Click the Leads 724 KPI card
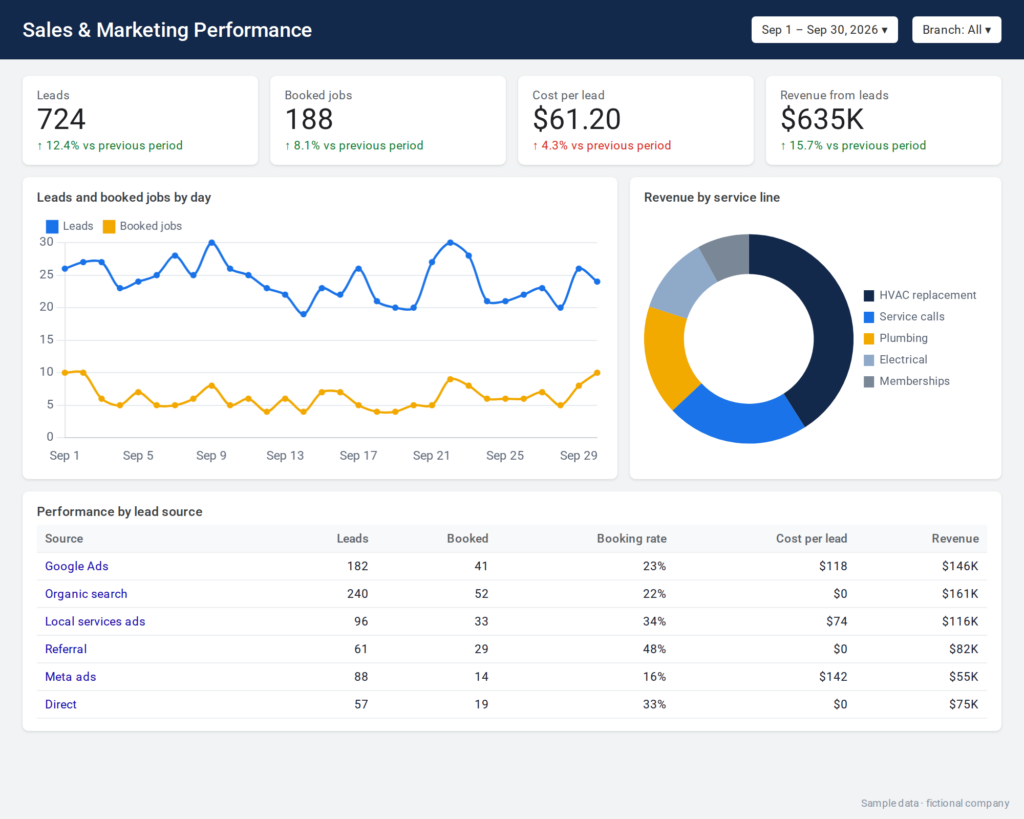Image resolution: width=1024 pixels, height=819 pixels. (140, 120)
